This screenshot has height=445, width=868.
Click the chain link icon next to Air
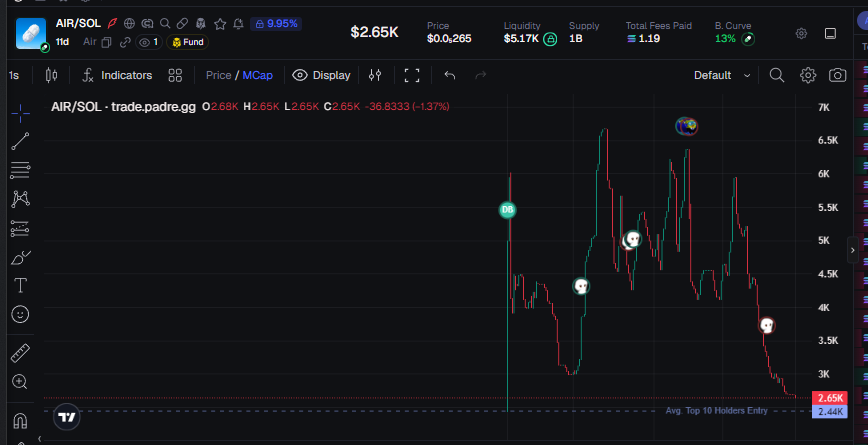click(x=125, y=42)
